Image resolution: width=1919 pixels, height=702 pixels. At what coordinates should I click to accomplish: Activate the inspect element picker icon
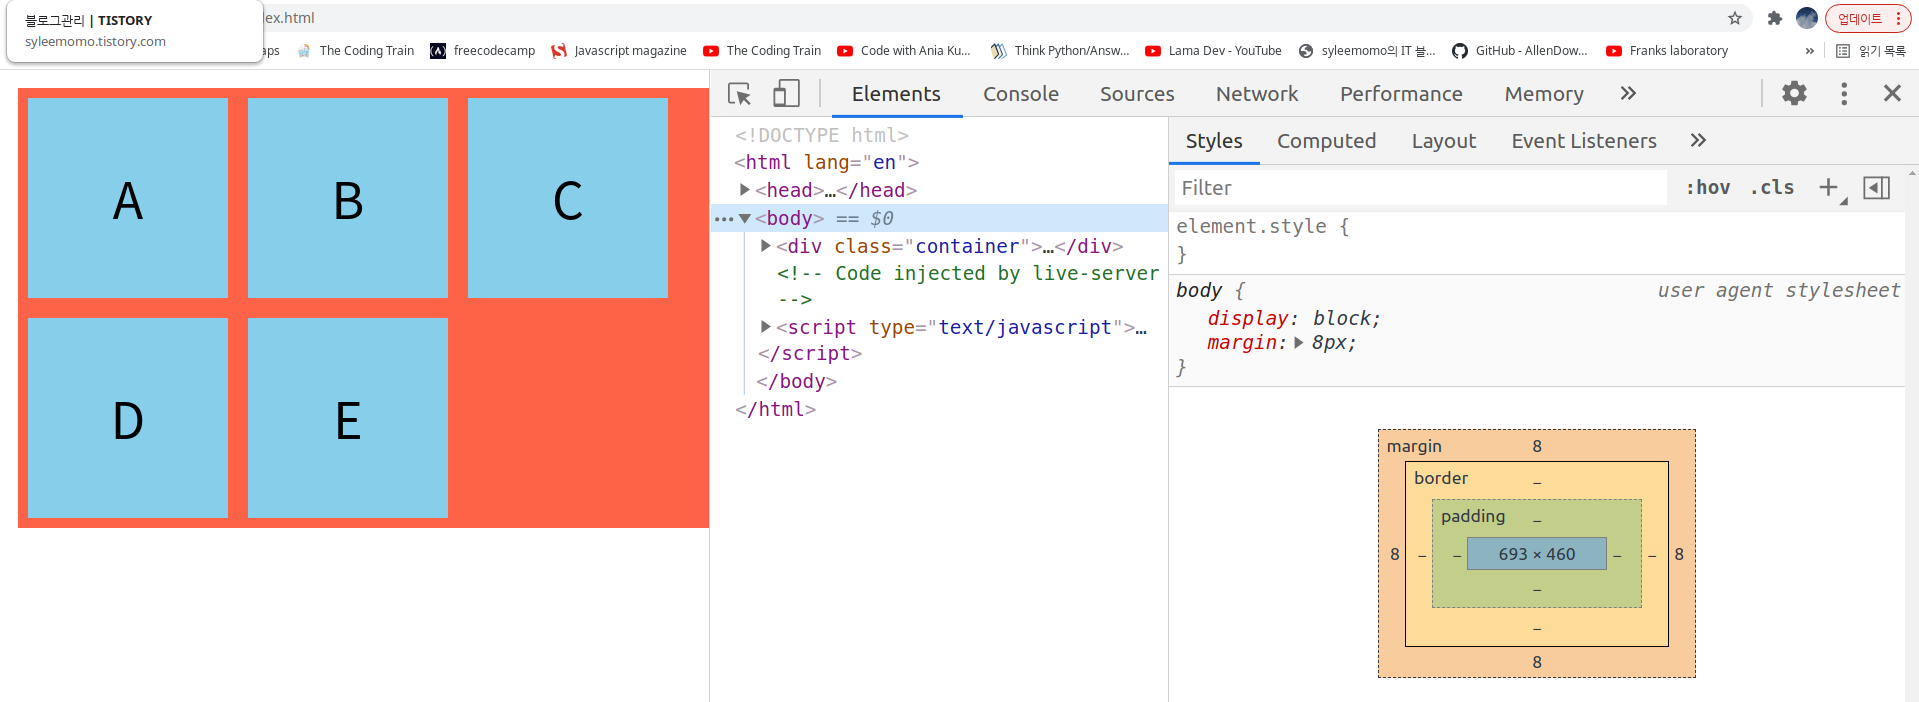click(x=740, y=94)
